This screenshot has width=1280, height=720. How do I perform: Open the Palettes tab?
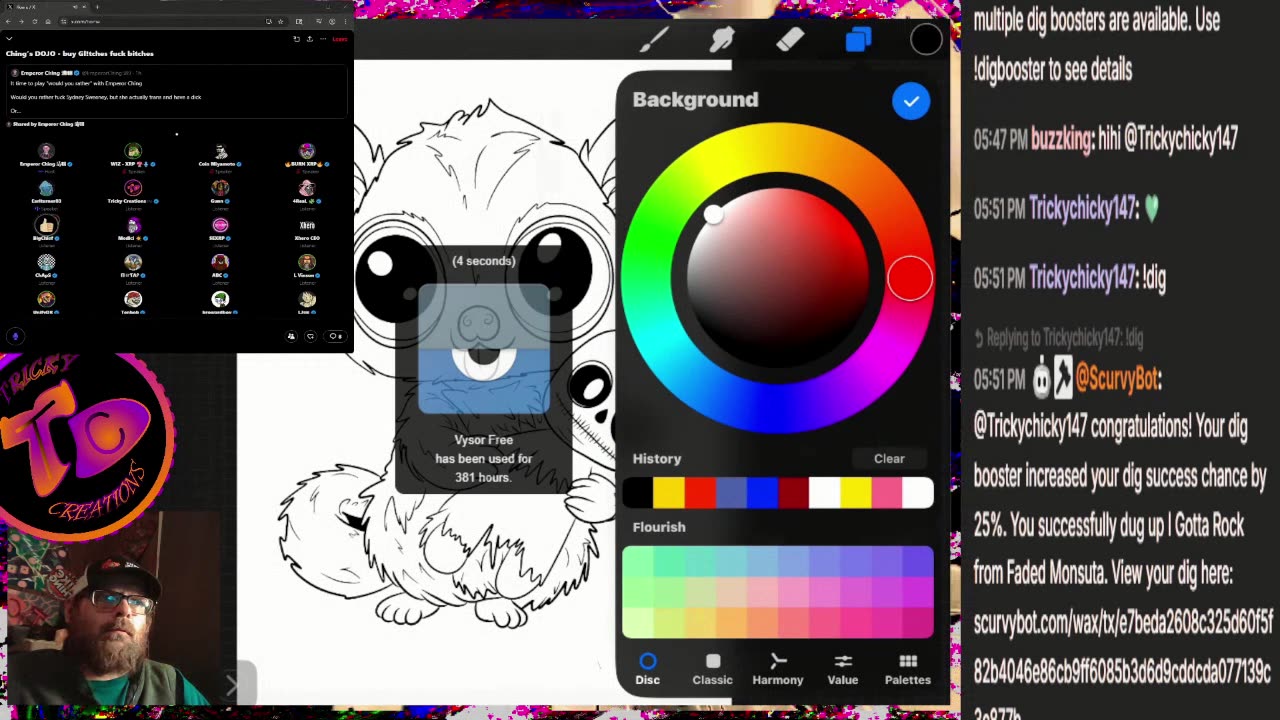coord(908,669)
